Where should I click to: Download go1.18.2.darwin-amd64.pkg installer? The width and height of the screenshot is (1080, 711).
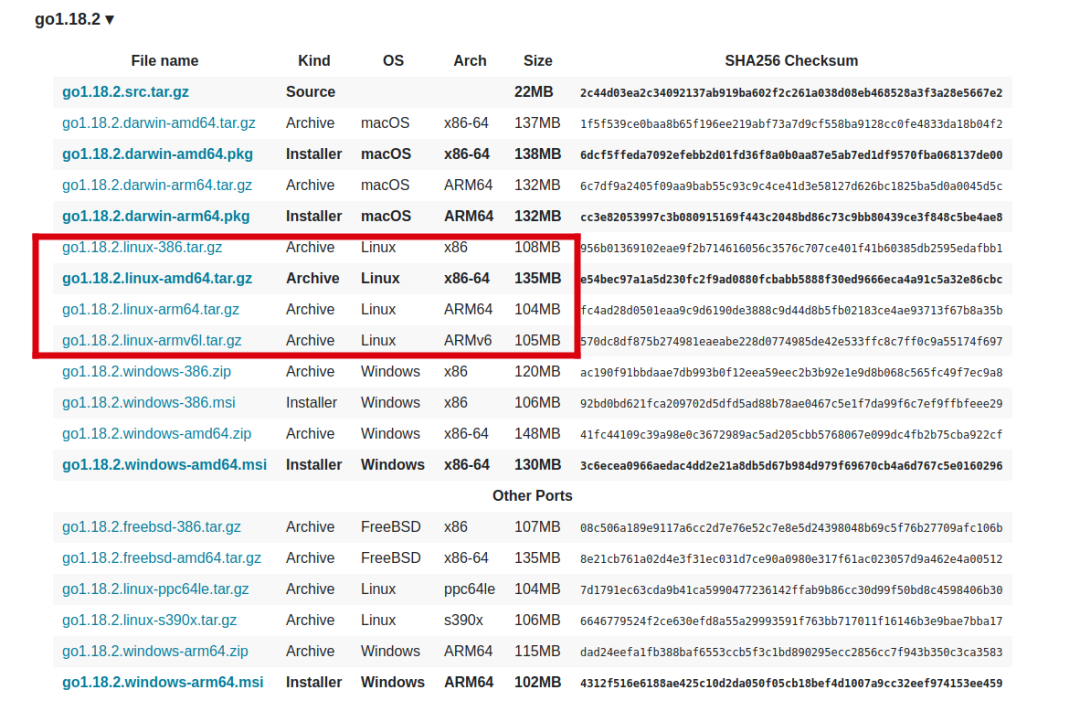pos(157,154)
